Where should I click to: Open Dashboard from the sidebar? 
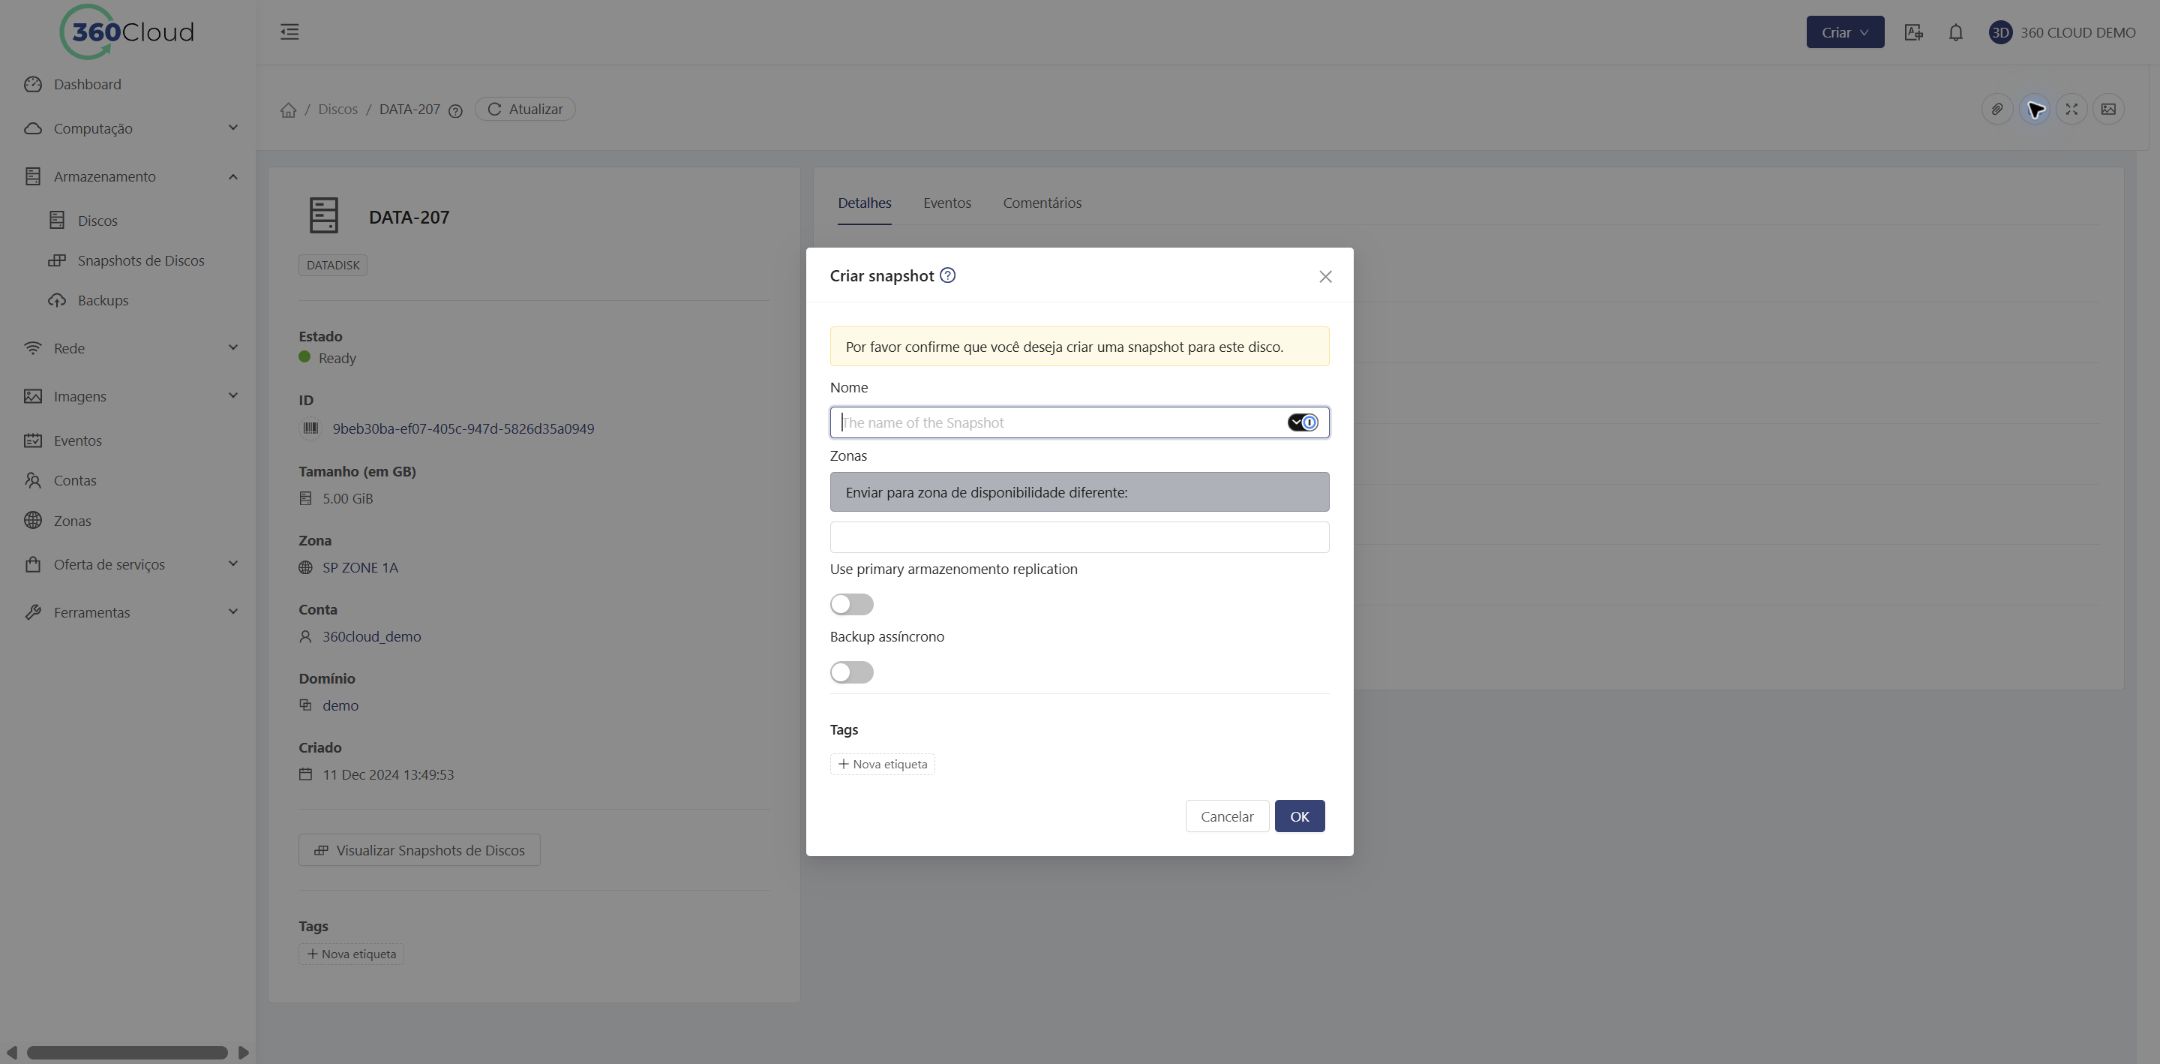click(87, 84)
